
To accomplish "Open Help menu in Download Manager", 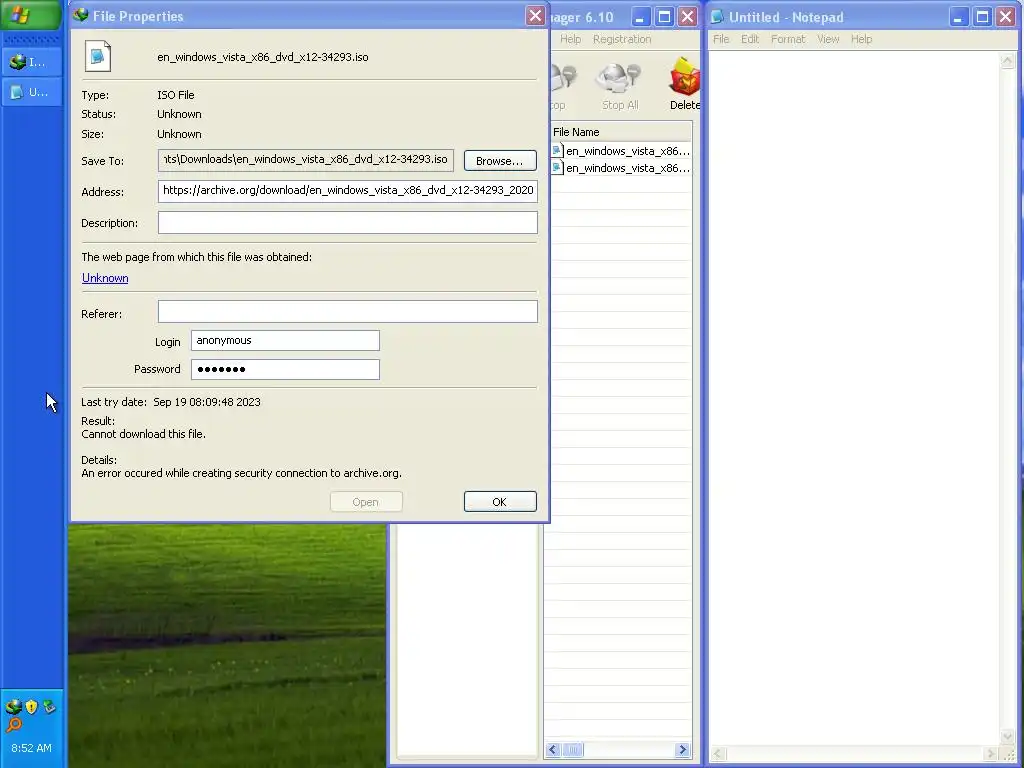I will click(x=570, y=39).
